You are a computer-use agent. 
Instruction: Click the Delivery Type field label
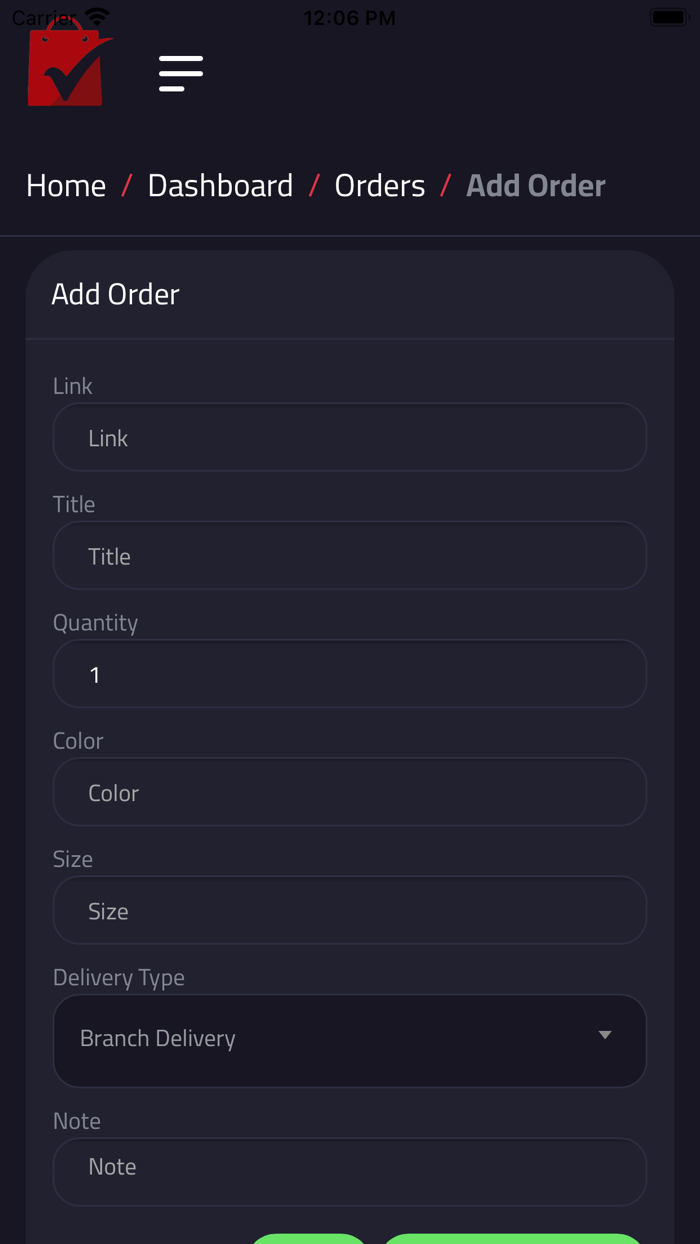(119, 977)
